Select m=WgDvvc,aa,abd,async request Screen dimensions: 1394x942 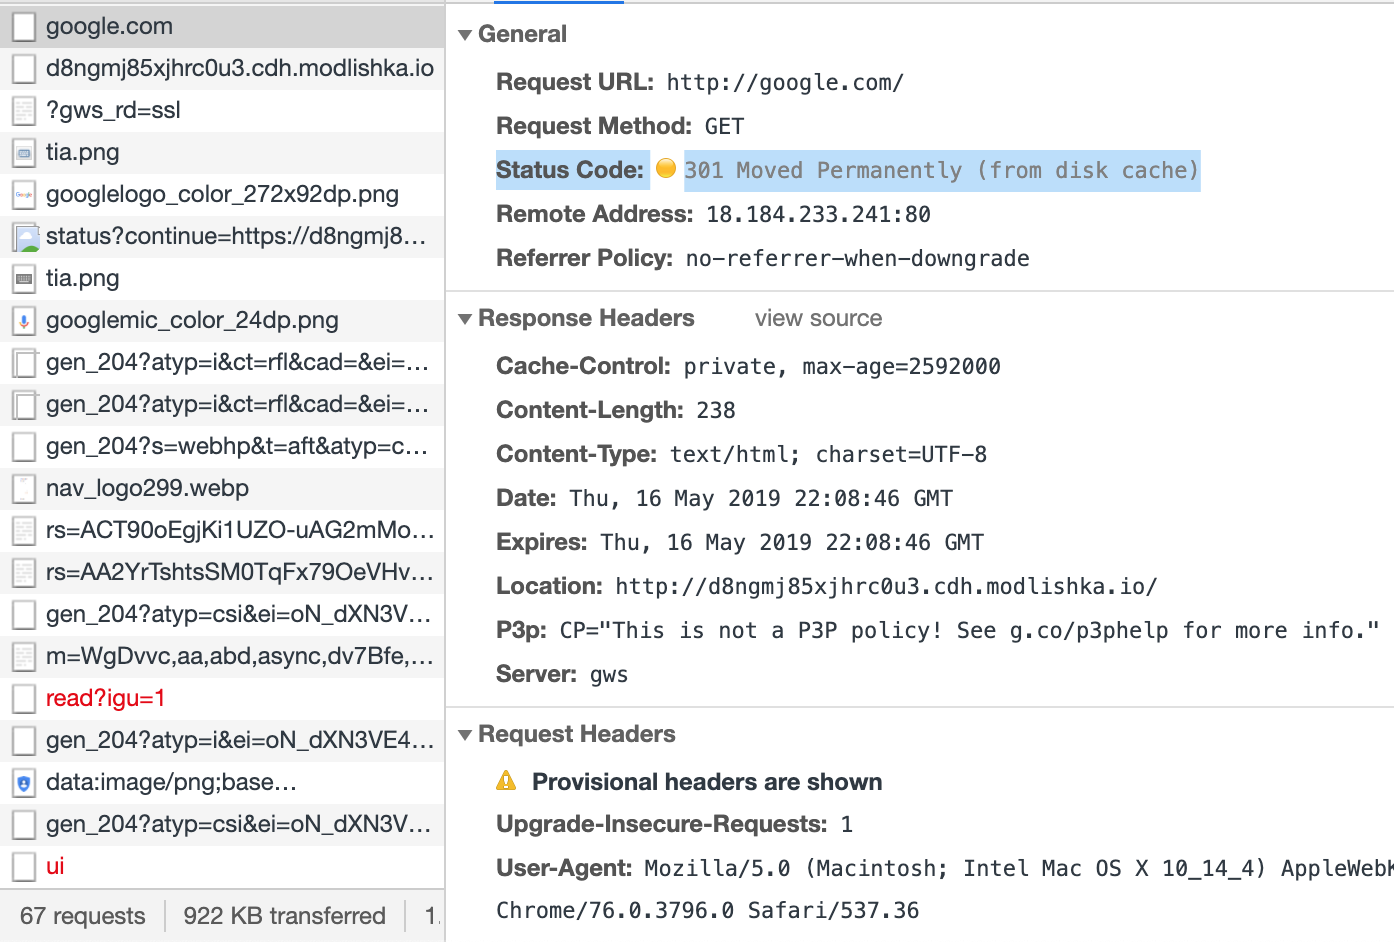(x=222, y=656)
